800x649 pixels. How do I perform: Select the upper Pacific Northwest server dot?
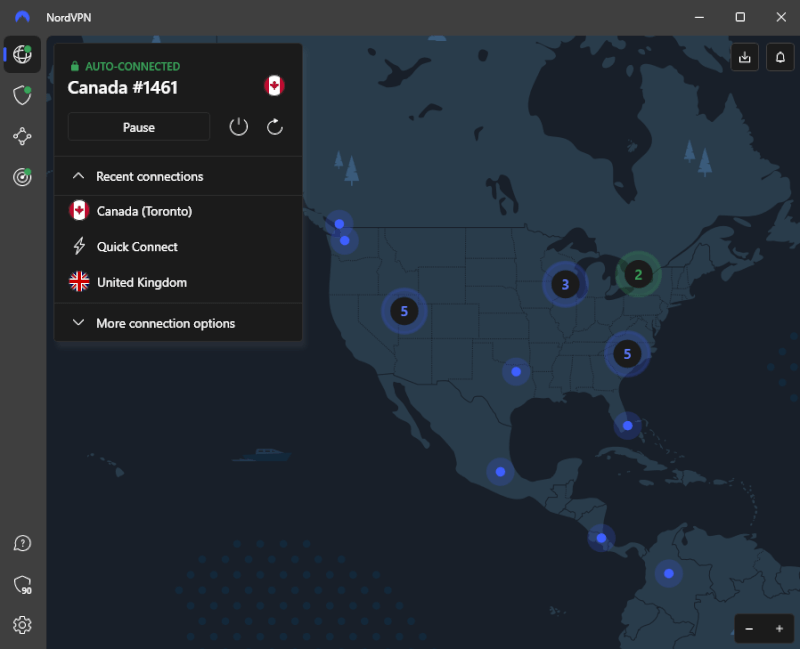tap(339, 223)
